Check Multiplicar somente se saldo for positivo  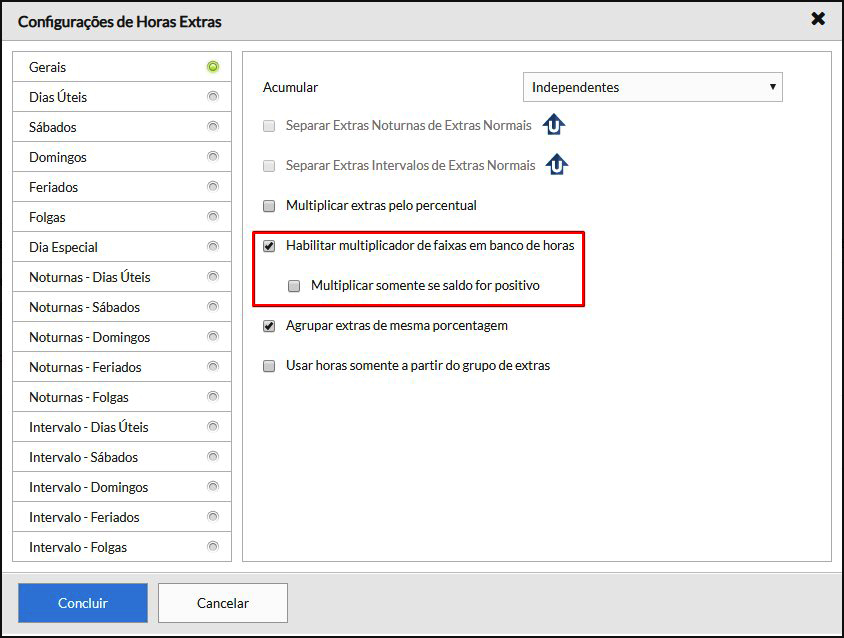[x=294, y=286]
